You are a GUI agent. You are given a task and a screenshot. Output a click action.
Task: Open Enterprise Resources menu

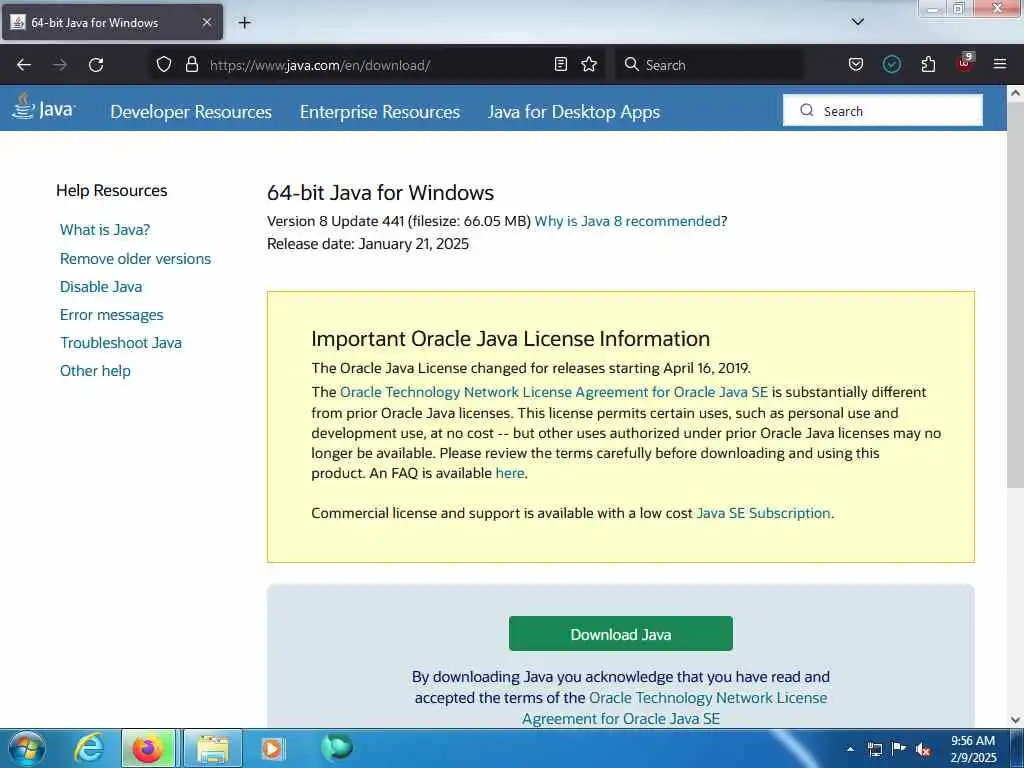379,112
